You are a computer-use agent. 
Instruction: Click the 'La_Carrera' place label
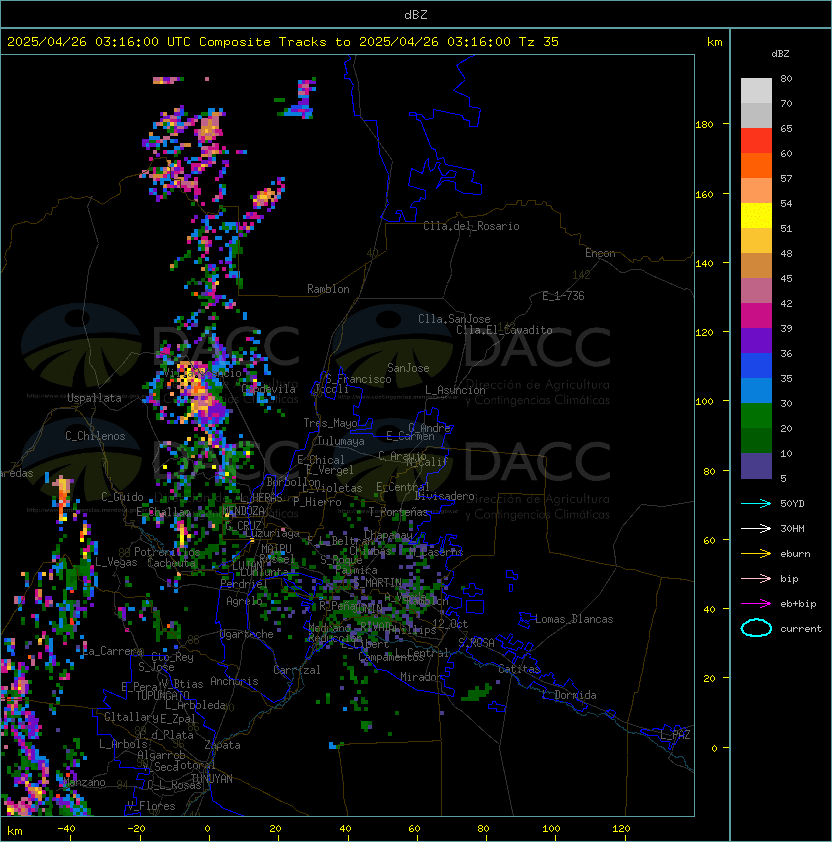(x=113, y=651)
